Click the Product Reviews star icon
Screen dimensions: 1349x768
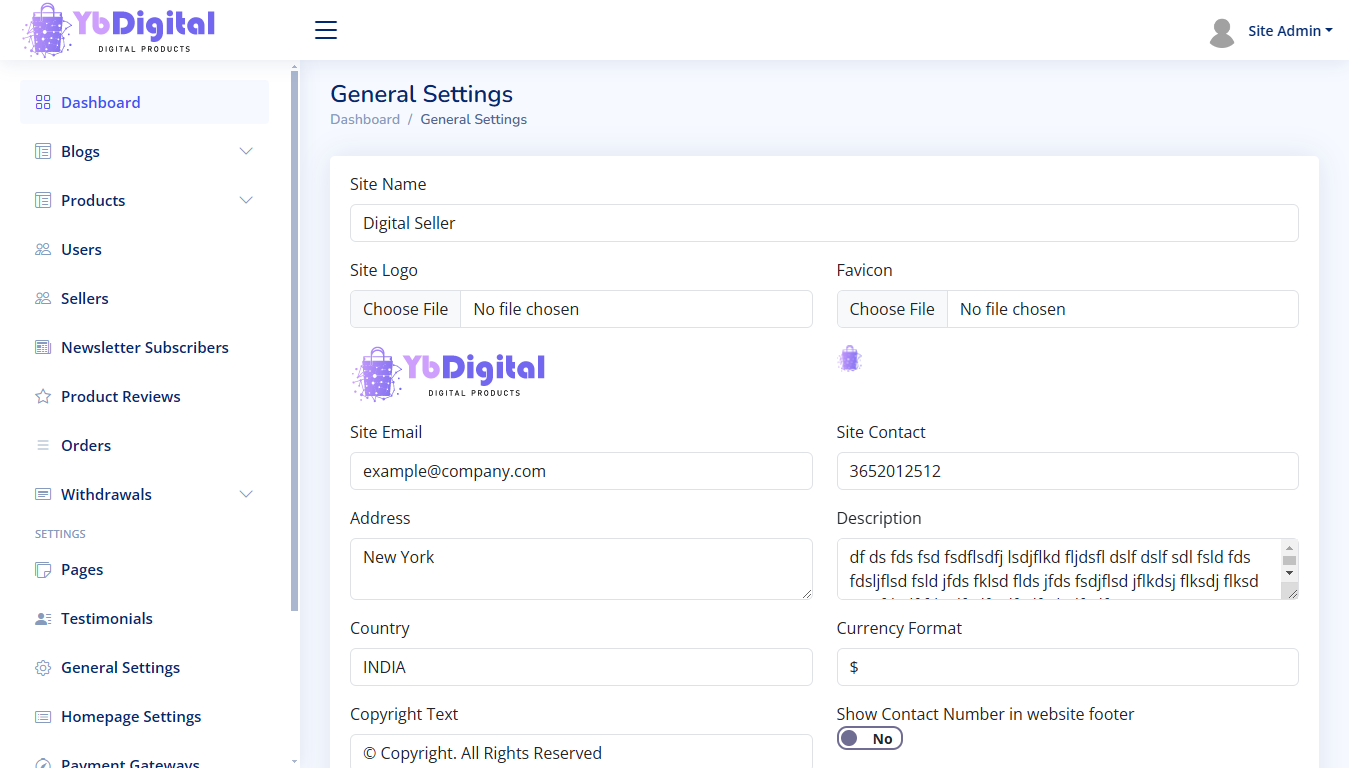(43, 397)
